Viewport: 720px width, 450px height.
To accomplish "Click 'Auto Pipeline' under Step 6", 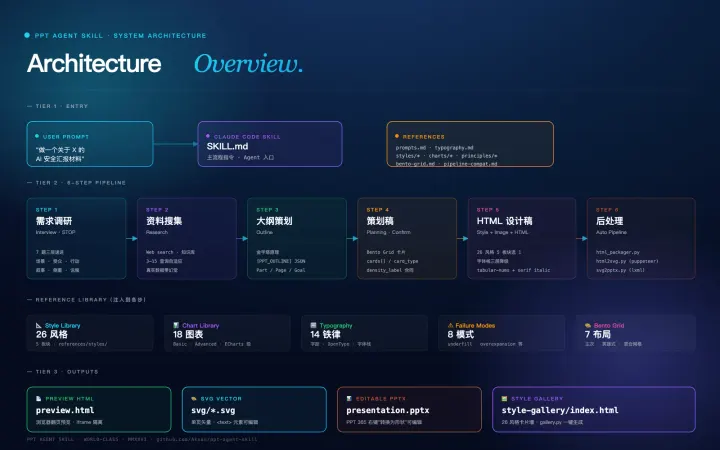I will tap(611, 232).
